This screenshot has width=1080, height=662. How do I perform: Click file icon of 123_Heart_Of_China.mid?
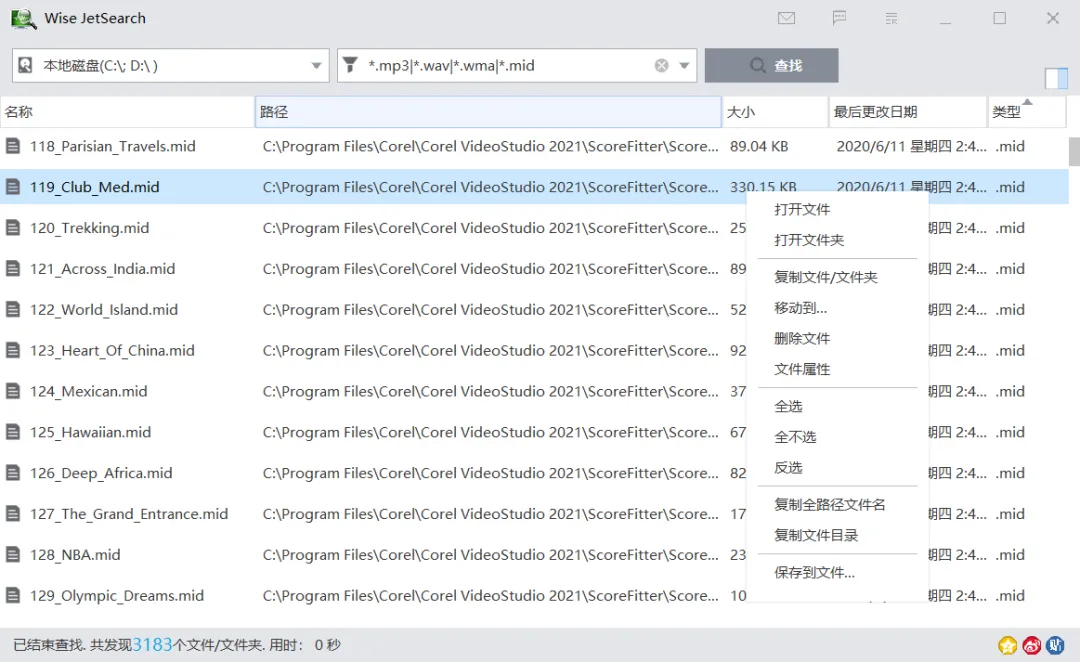[12, 350]
